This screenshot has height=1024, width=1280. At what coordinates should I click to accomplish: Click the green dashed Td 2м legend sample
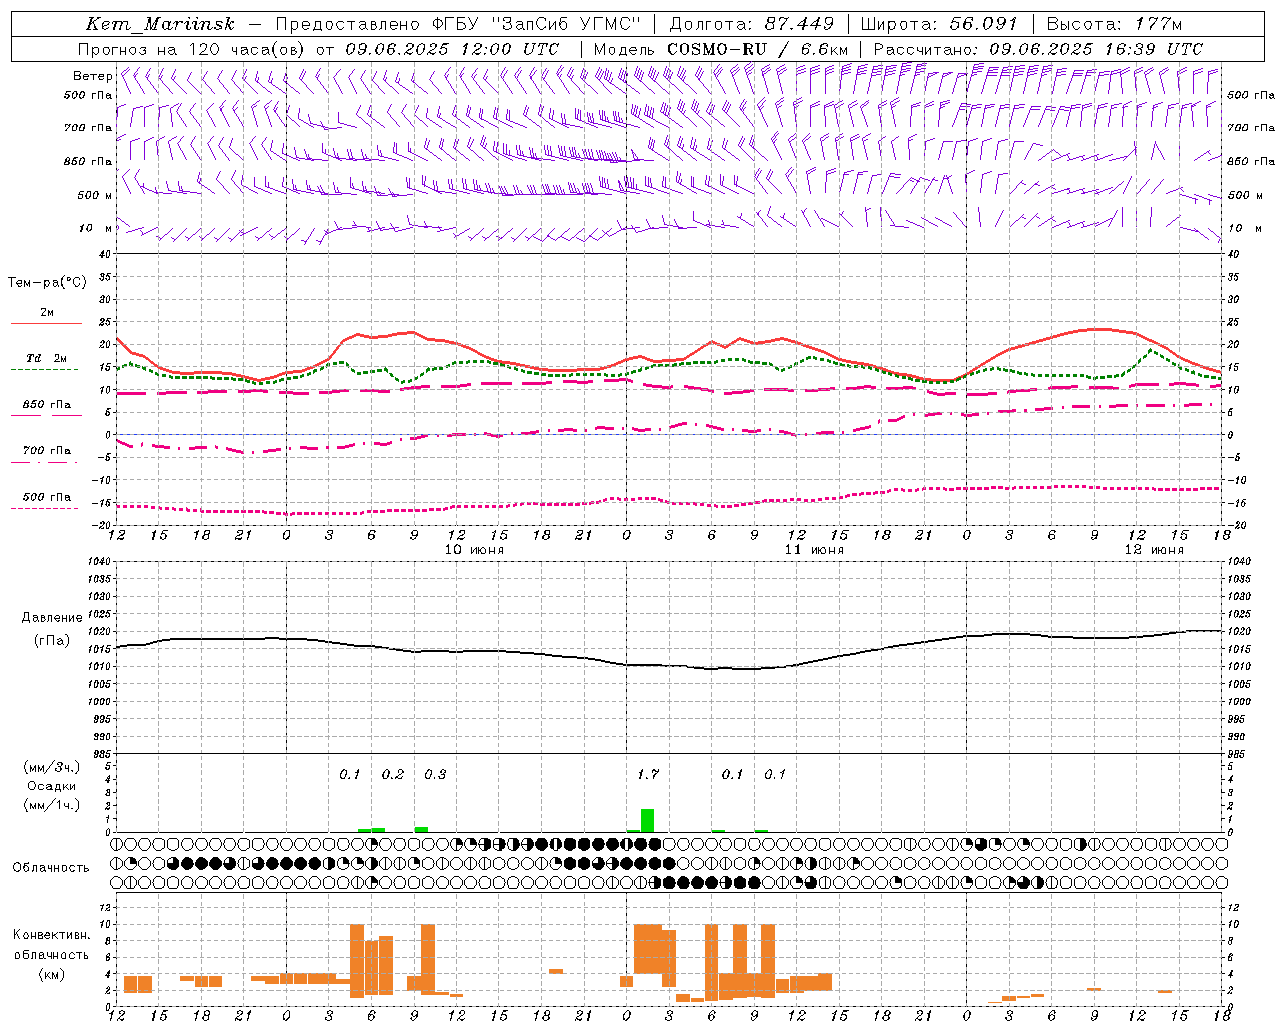pyautogui.click(x=44, y=370)
